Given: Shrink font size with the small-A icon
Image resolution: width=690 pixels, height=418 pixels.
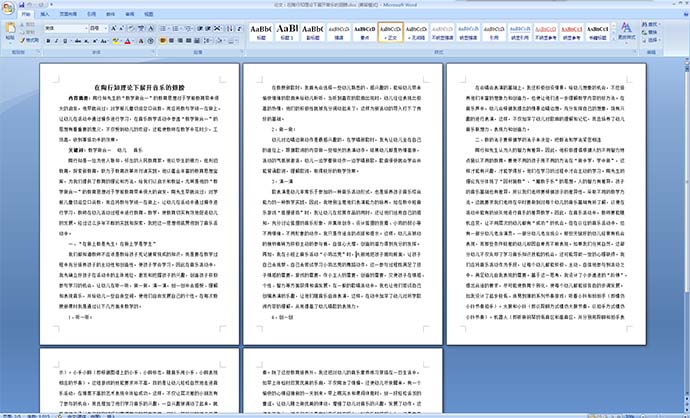Looking at the screenshot, I should click(x=121, y=28).
